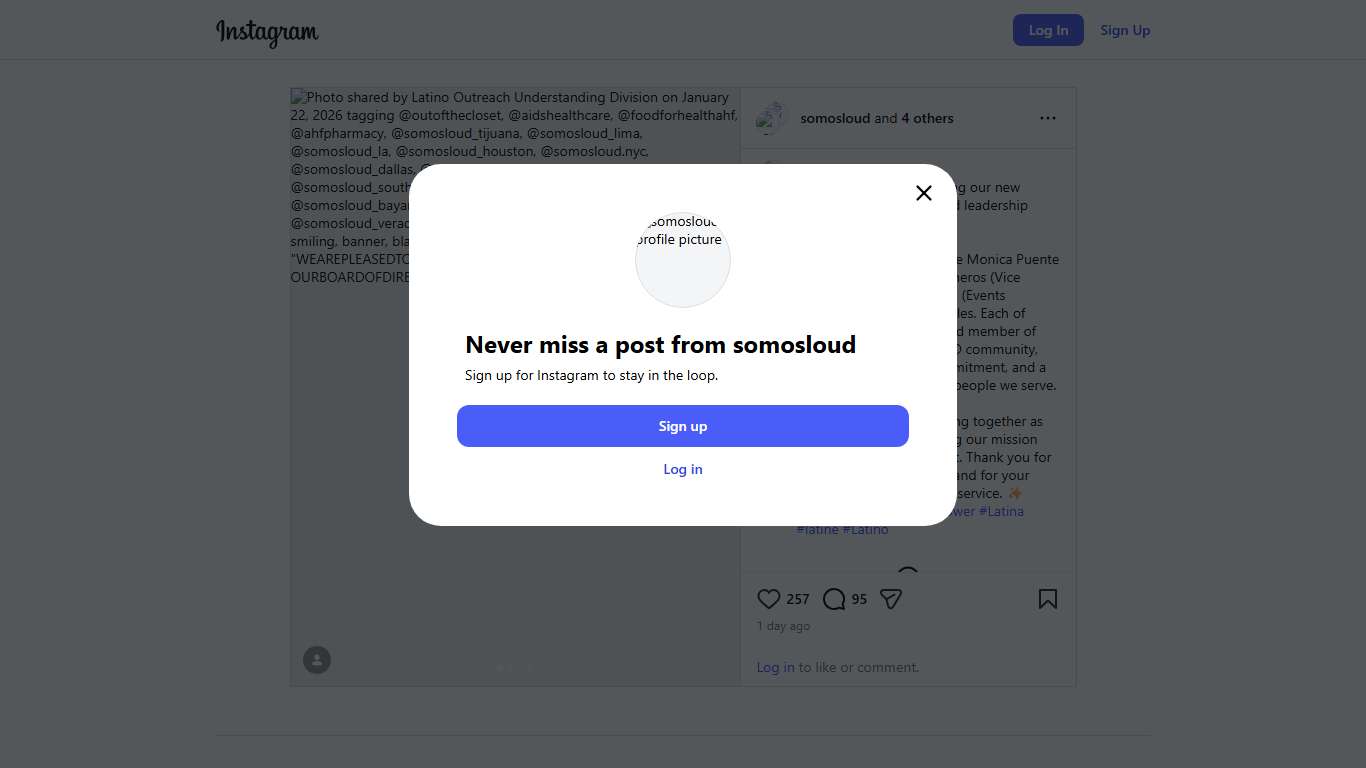This screenshot has height=768, width=1366.
Task: Open the Sign Up link in header
Action: click(1125, 30)
